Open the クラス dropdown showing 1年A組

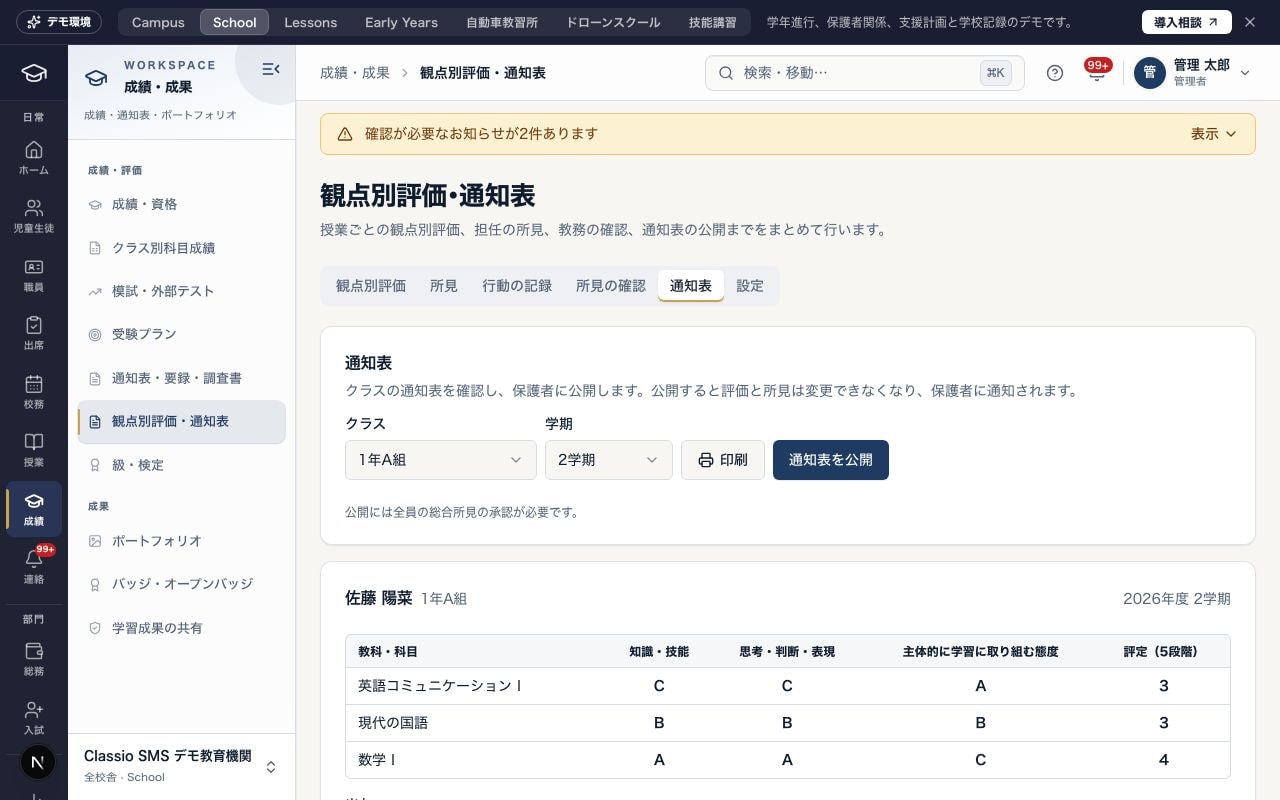point(441,460)
